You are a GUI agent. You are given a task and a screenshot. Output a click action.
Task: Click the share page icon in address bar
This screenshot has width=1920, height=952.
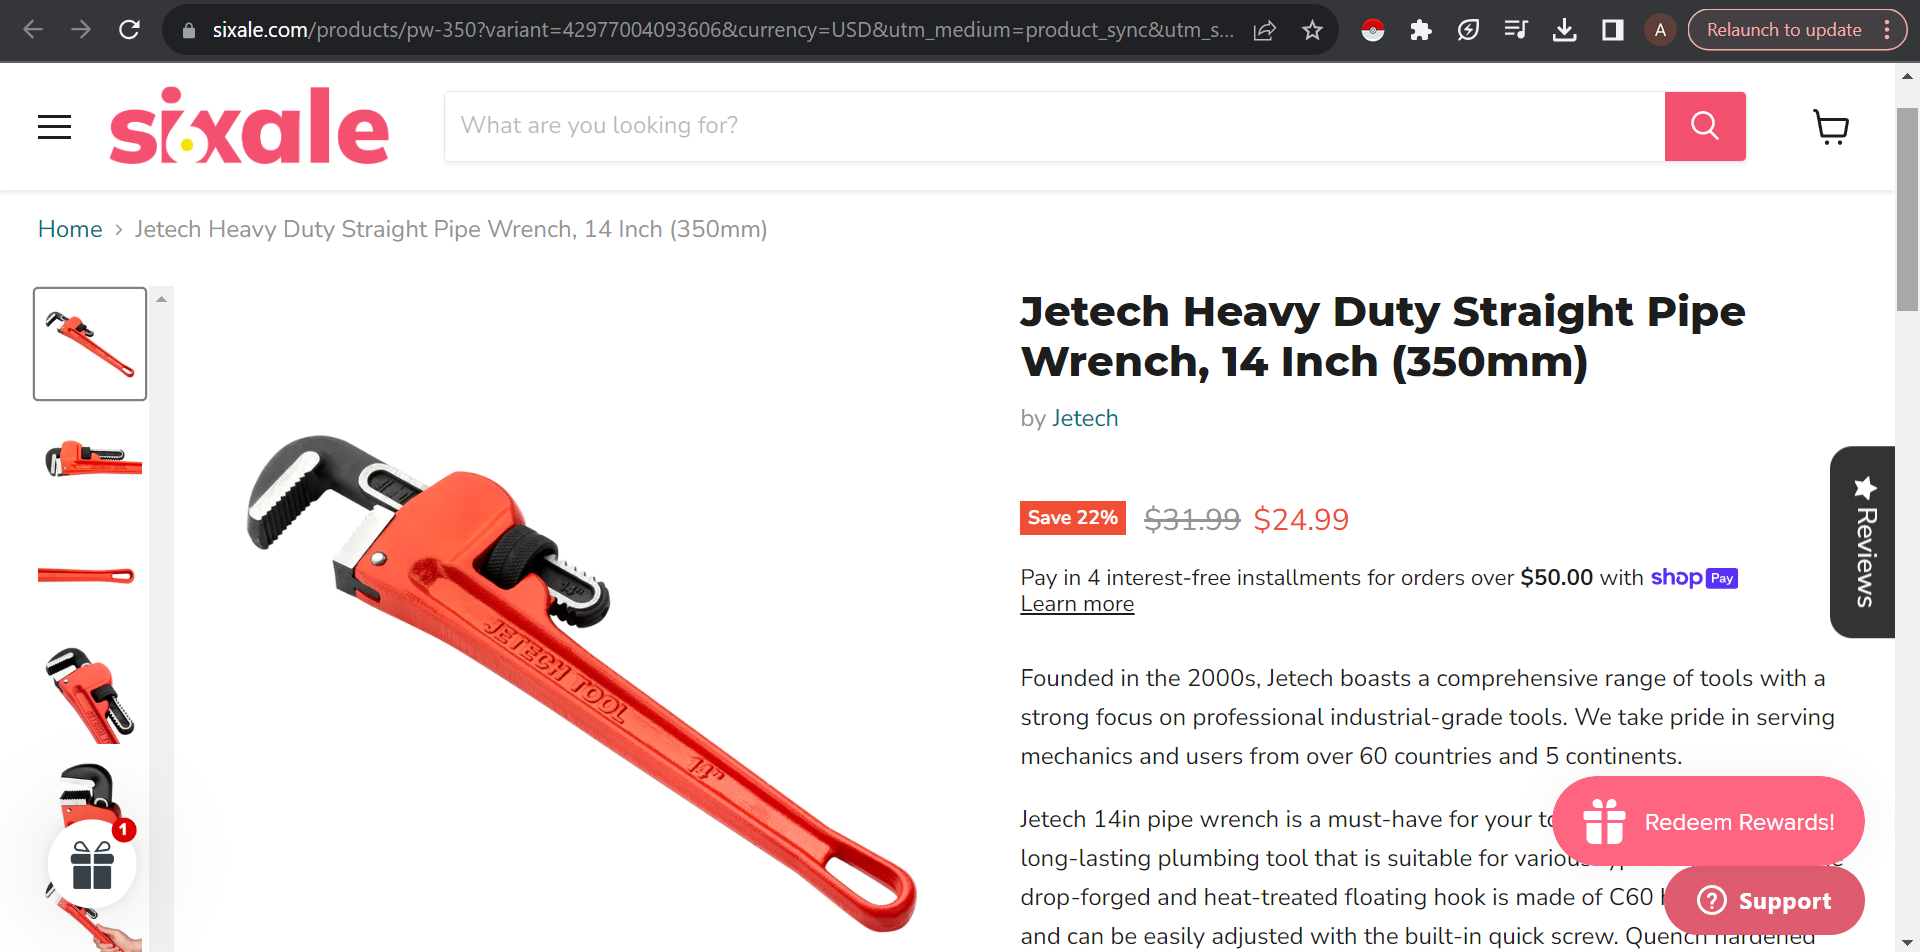[1265, 30]
